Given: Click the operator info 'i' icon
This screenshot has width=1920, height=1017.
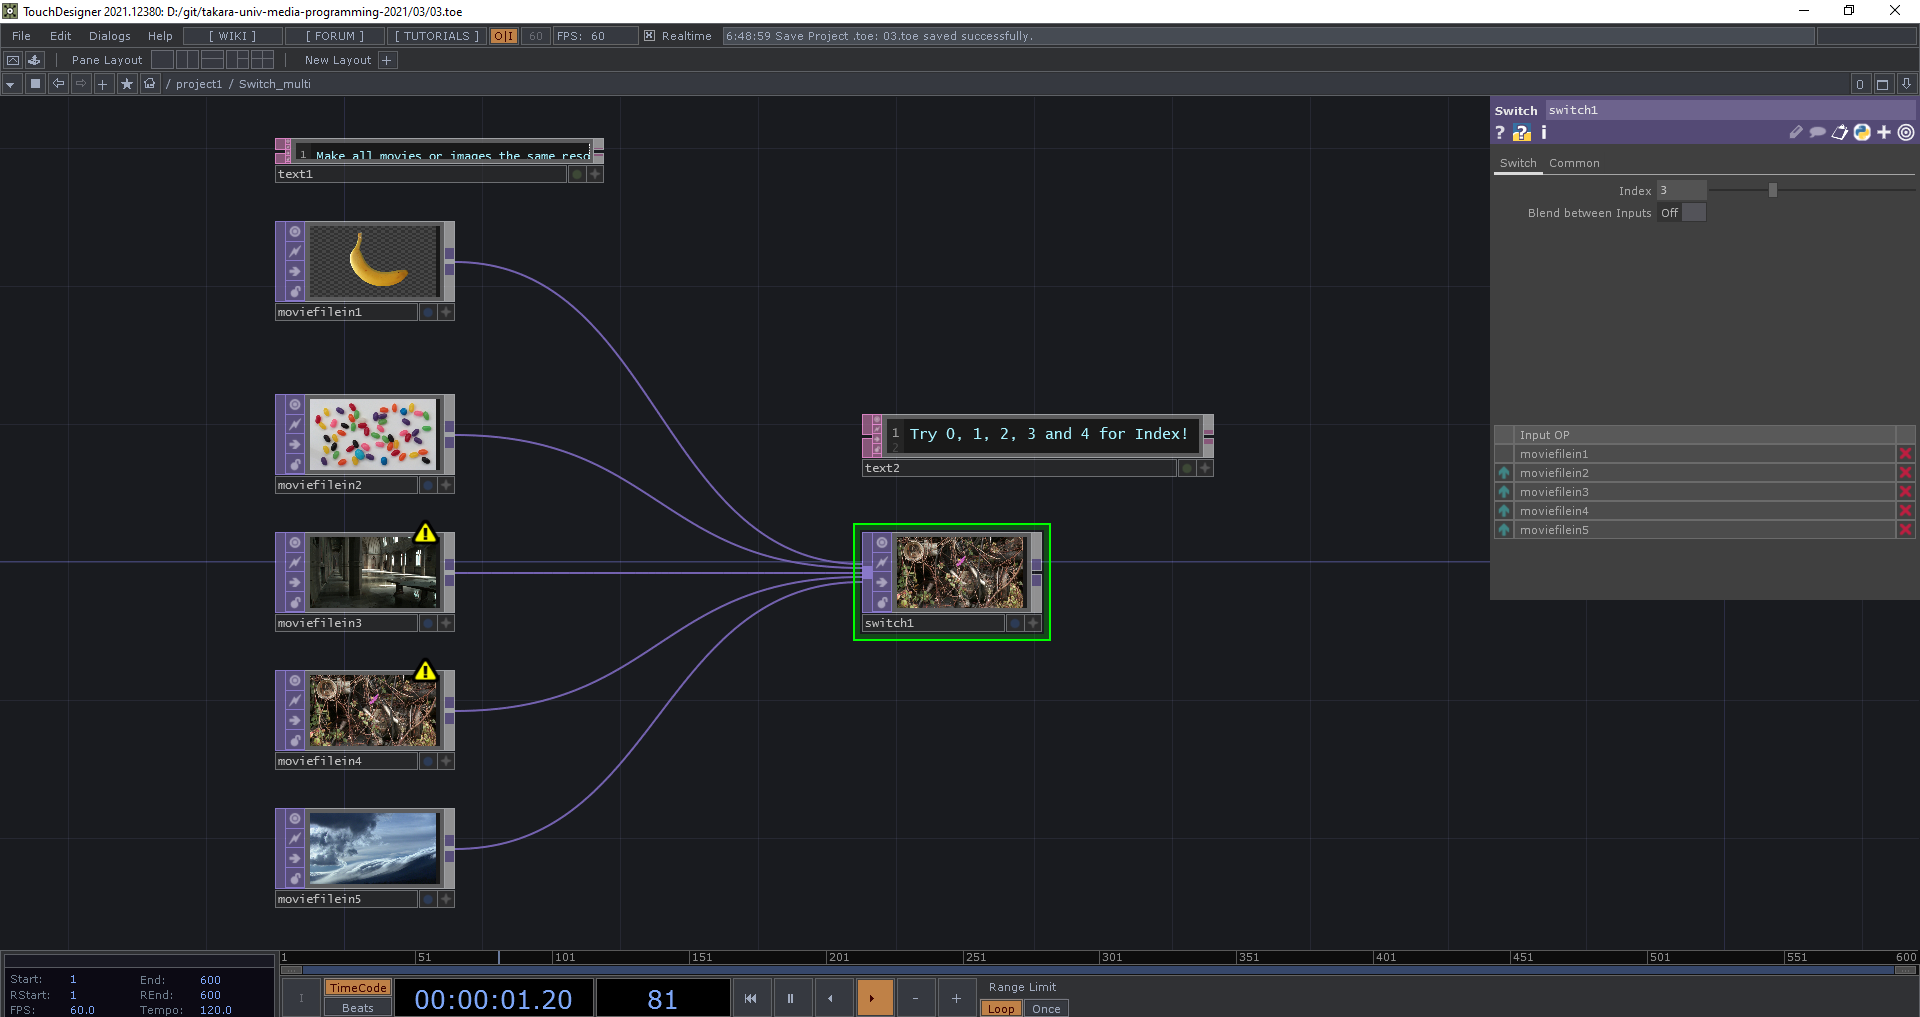Looking at the screenshot, I should point(1543,133).
